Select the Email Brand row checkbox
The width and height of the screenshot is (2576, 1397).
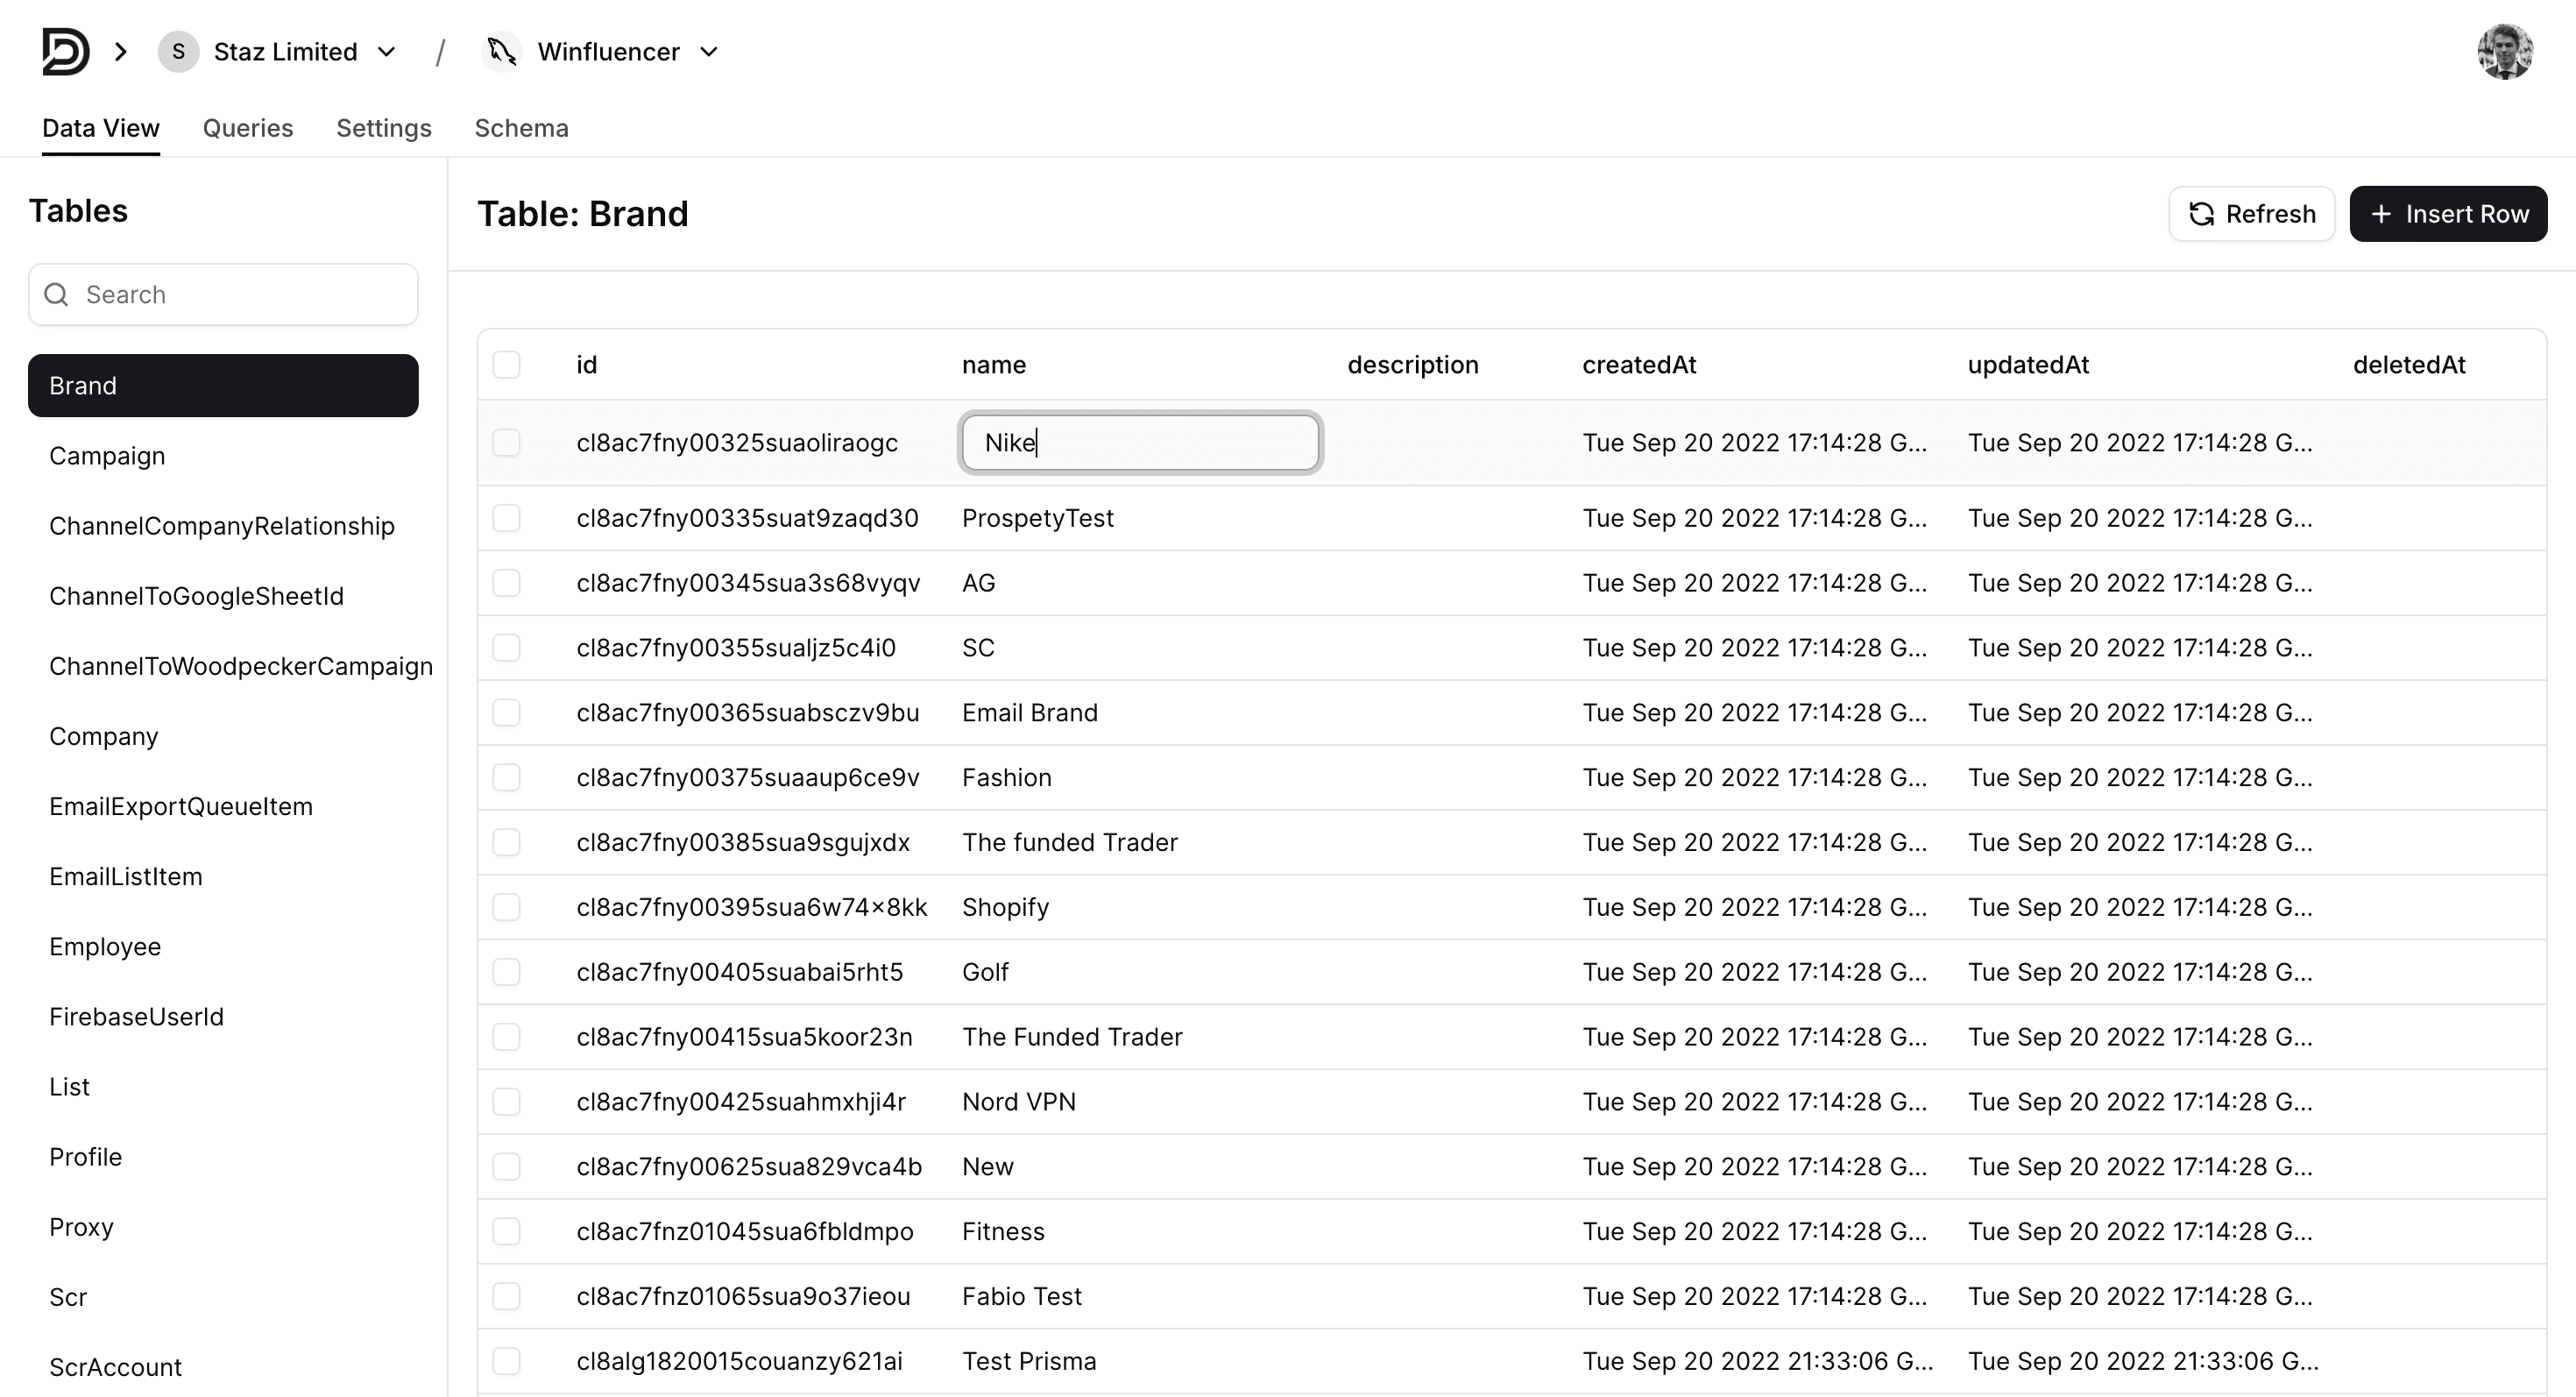point(507,713)
